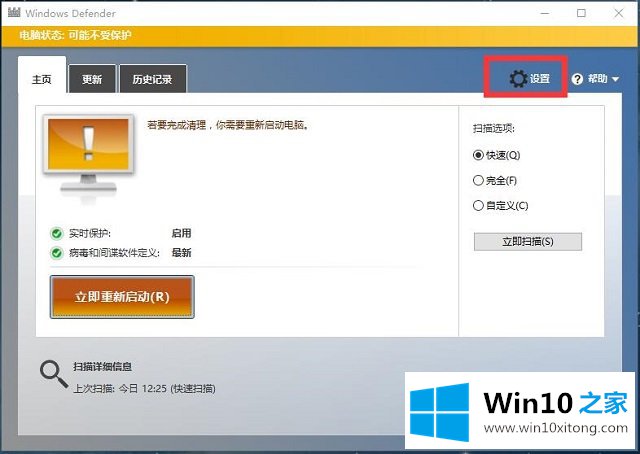This screenshot has width=640, height=454.
Task: Click the green check beside 实时保护
Action: [56, 234]
